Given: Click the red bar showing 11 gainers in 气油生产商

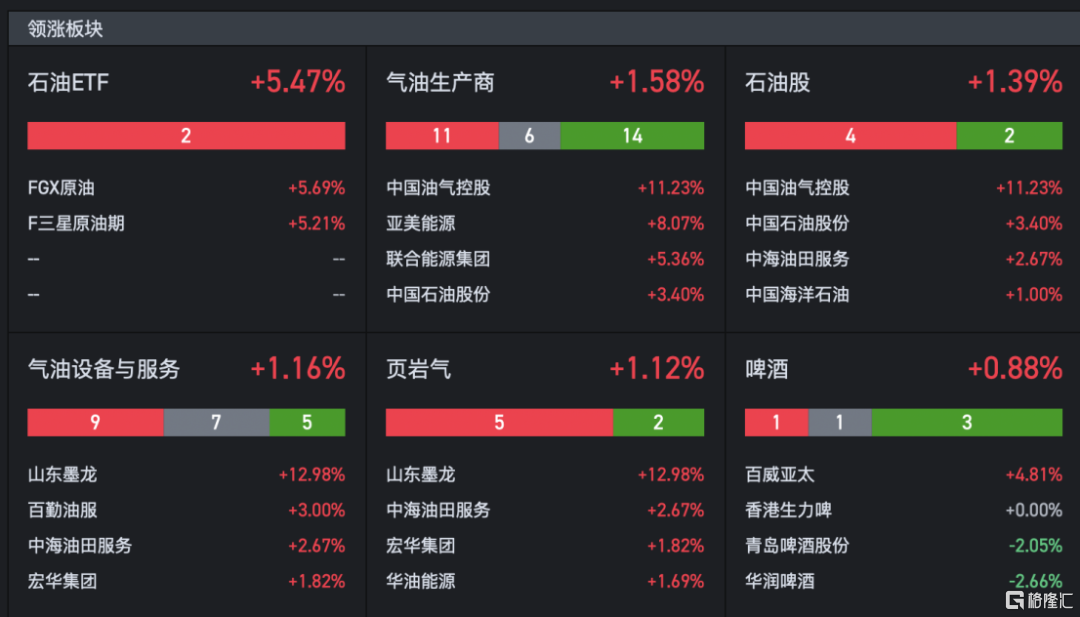Looking at the screenshot, I should [x=442, y=136].
